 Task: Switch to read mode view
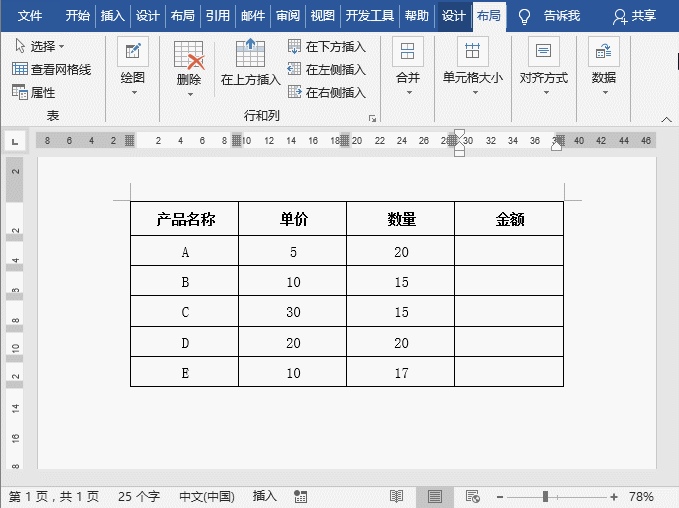tap(397, 496)
